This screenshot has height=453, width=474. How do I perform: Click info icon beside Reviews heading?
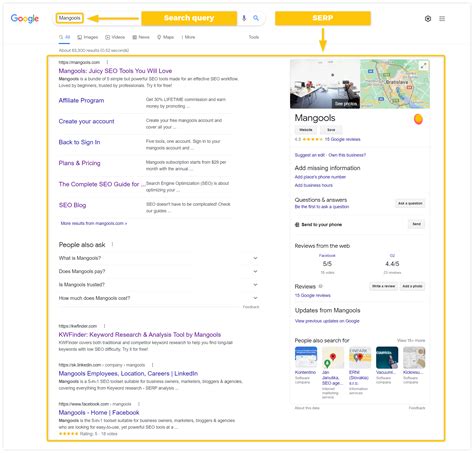click(321, 286)
